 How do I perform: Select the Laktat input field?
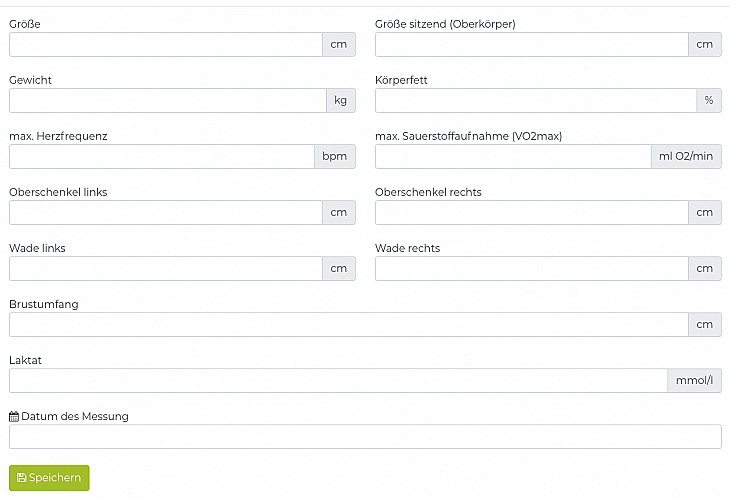click(338, 381)
